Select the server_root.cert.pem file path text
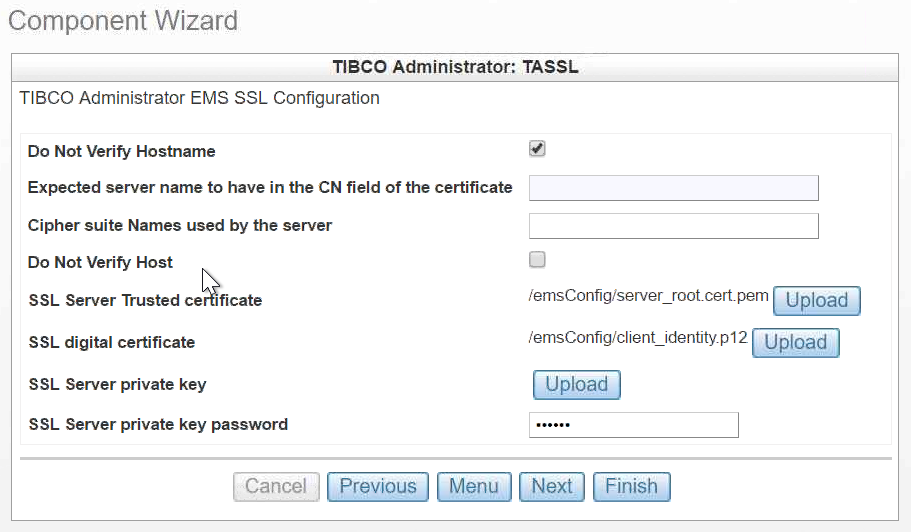The height and width of the screenshot is (532, 911). click(x=648, y=295)
